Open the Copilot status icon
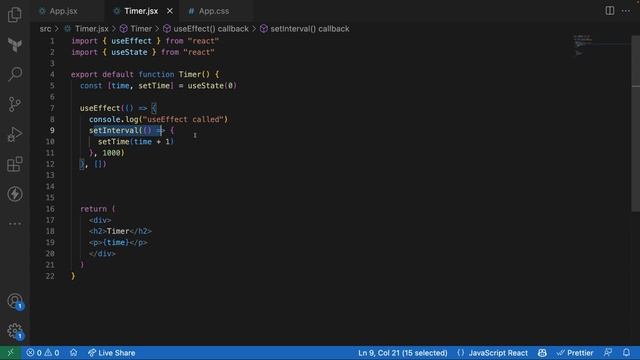Viewport: 640px width, 360px height. (542, 353)
